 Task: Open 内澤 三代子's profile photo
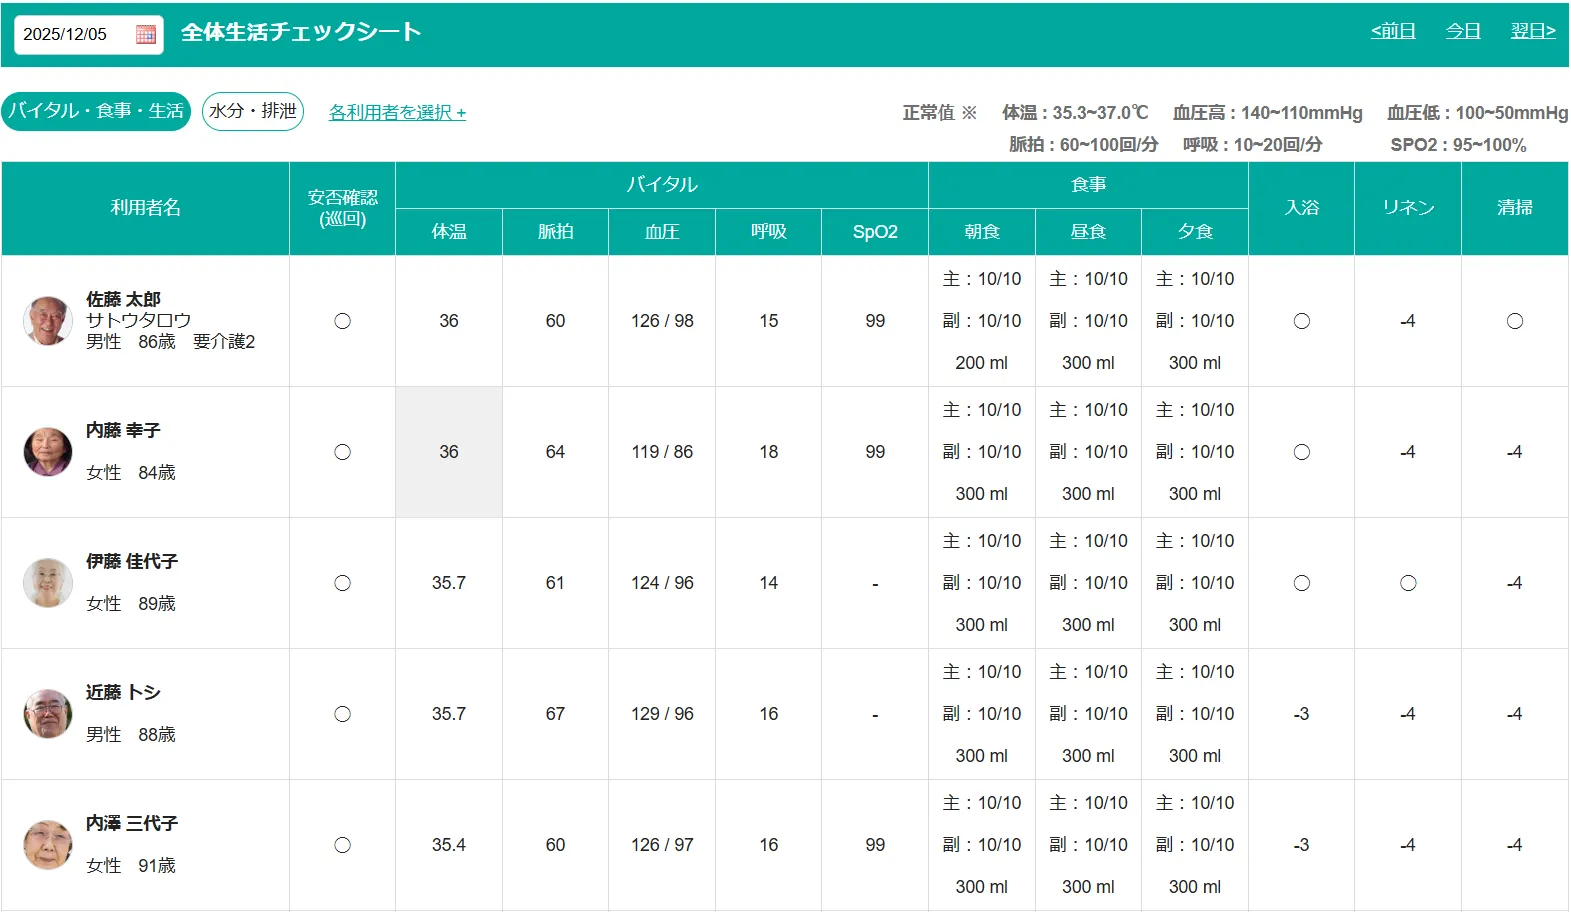48,845
